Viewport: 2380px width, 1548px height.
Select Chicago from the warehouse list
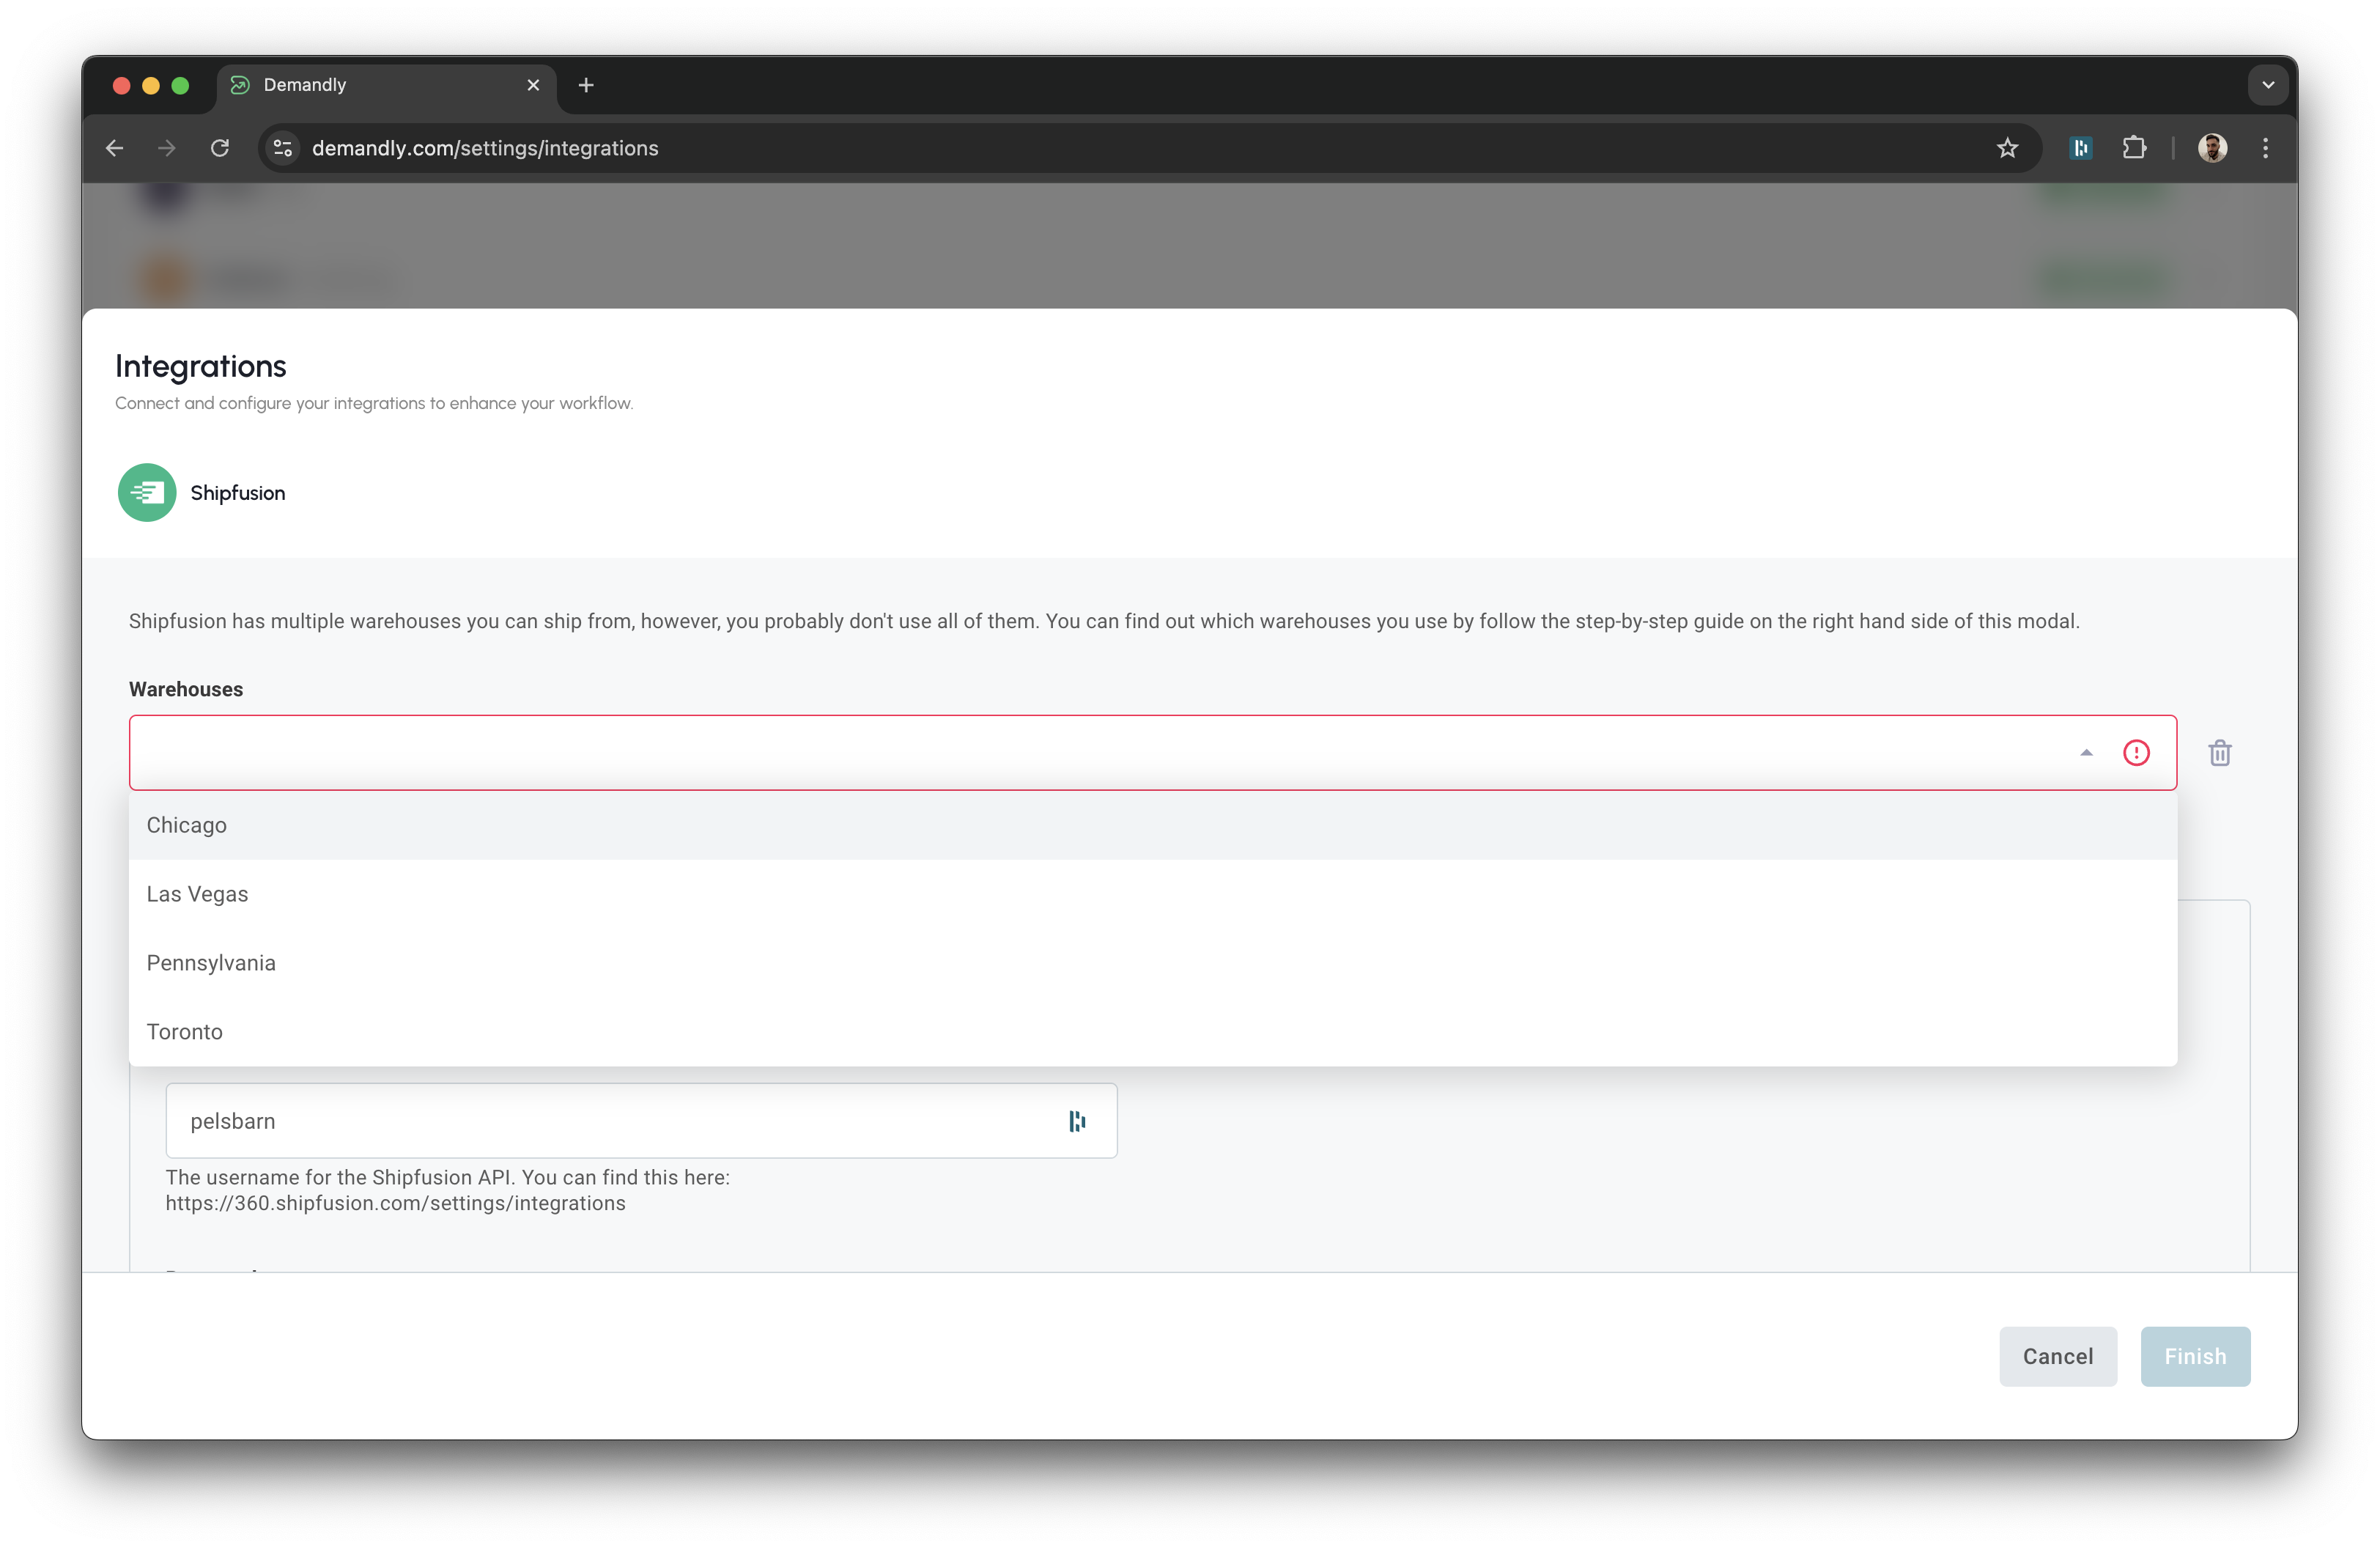coord(187,825)
